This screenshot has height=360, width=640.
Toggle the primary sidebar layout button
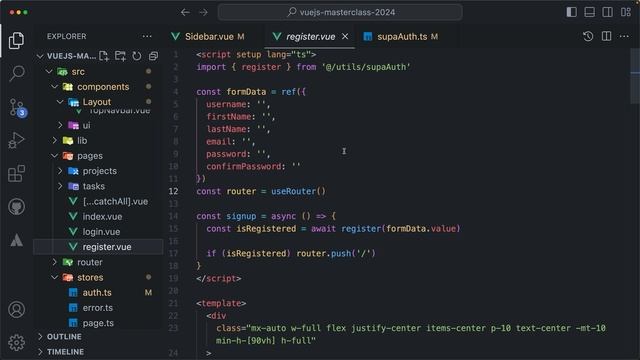pos(571,12)
